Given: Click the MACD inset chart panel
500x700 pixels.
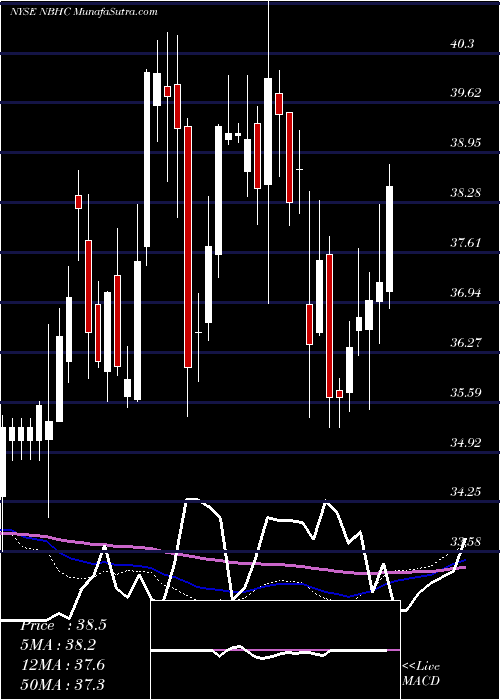Looking at the screenshot, I should tap(275, 650).
